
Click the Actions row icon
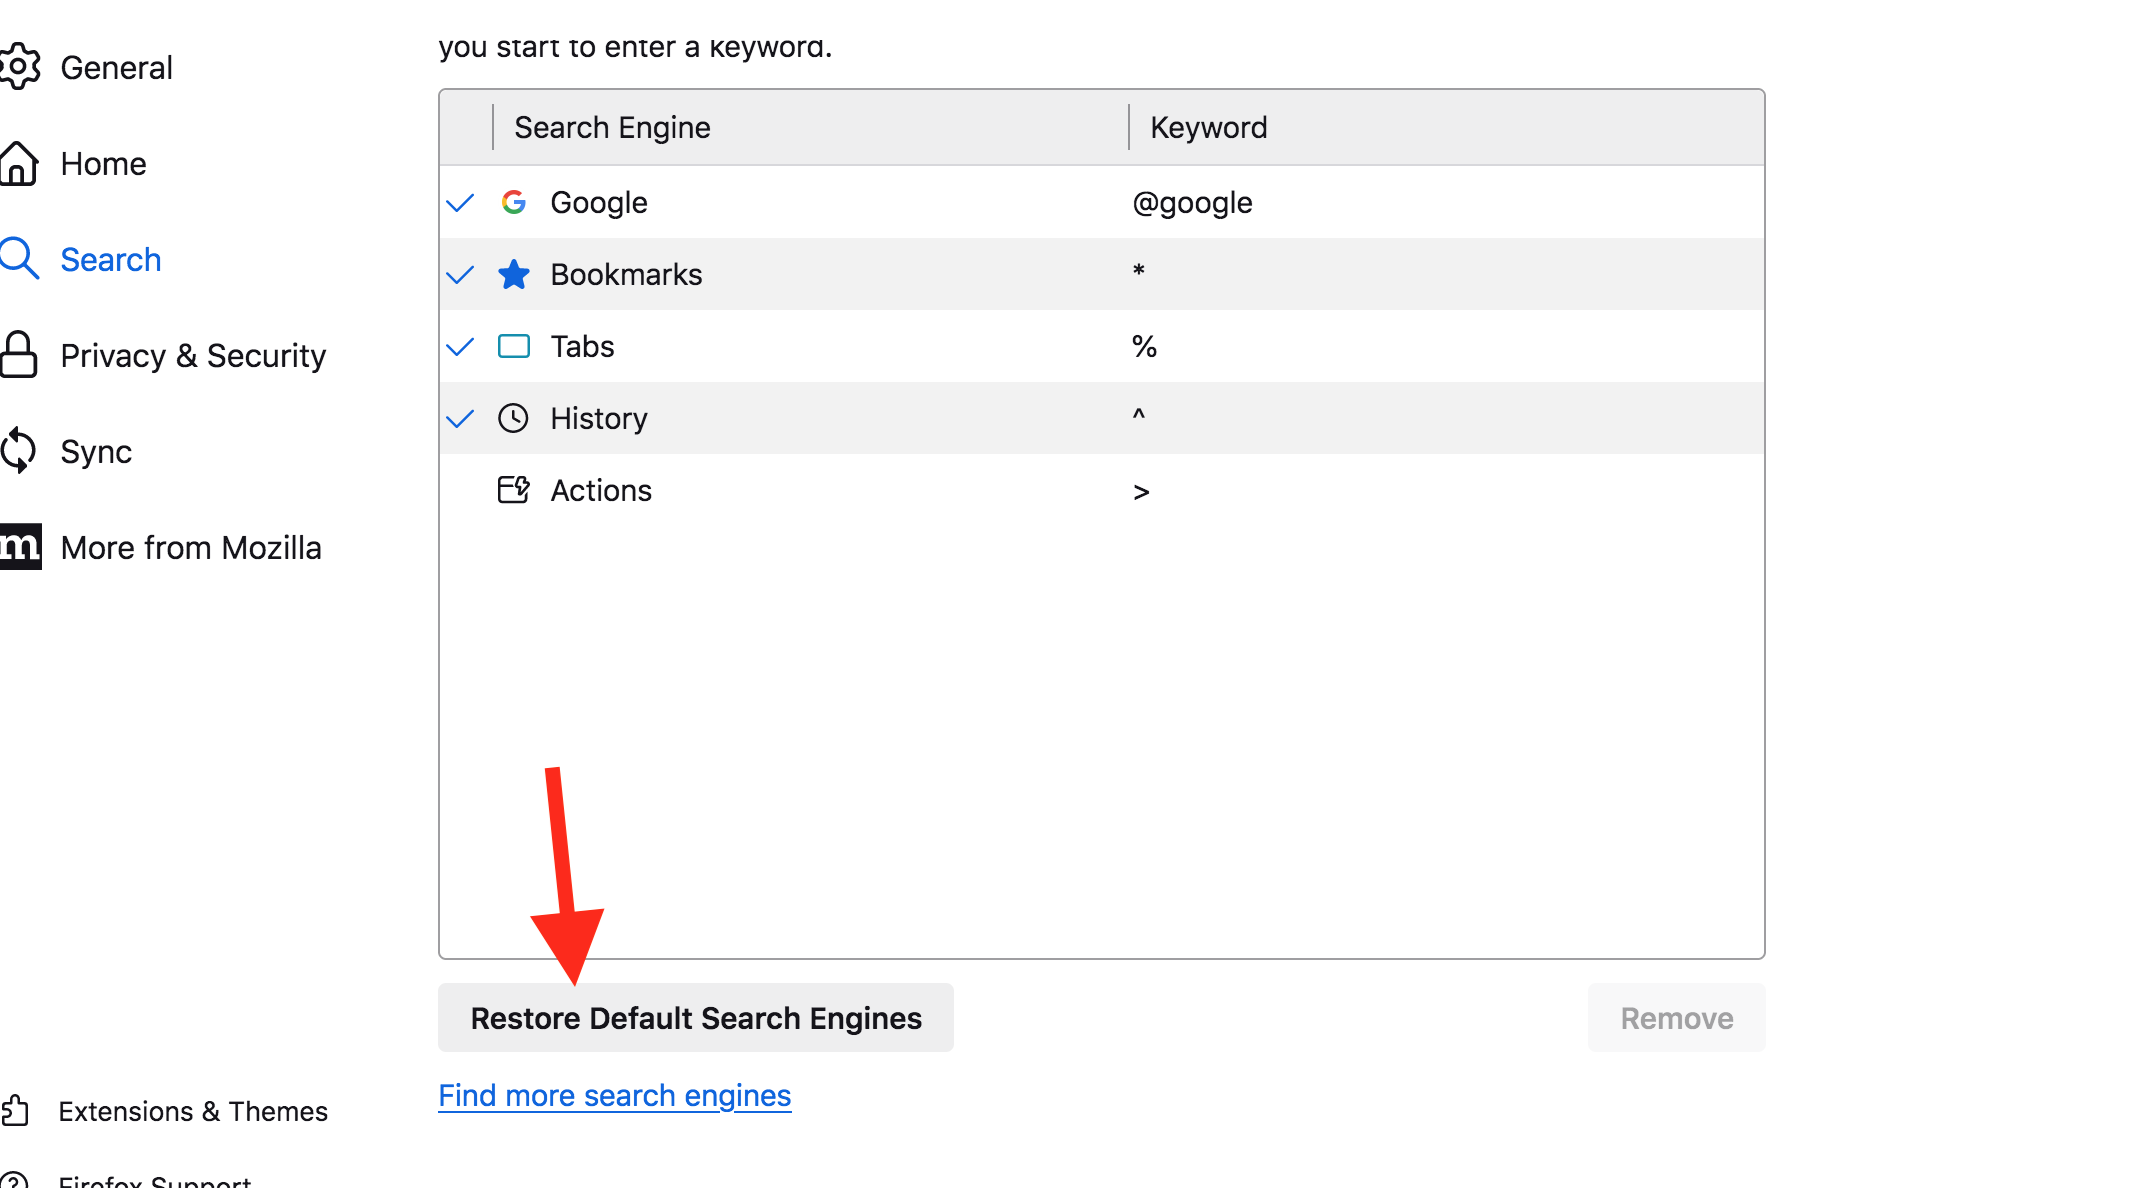514,490
